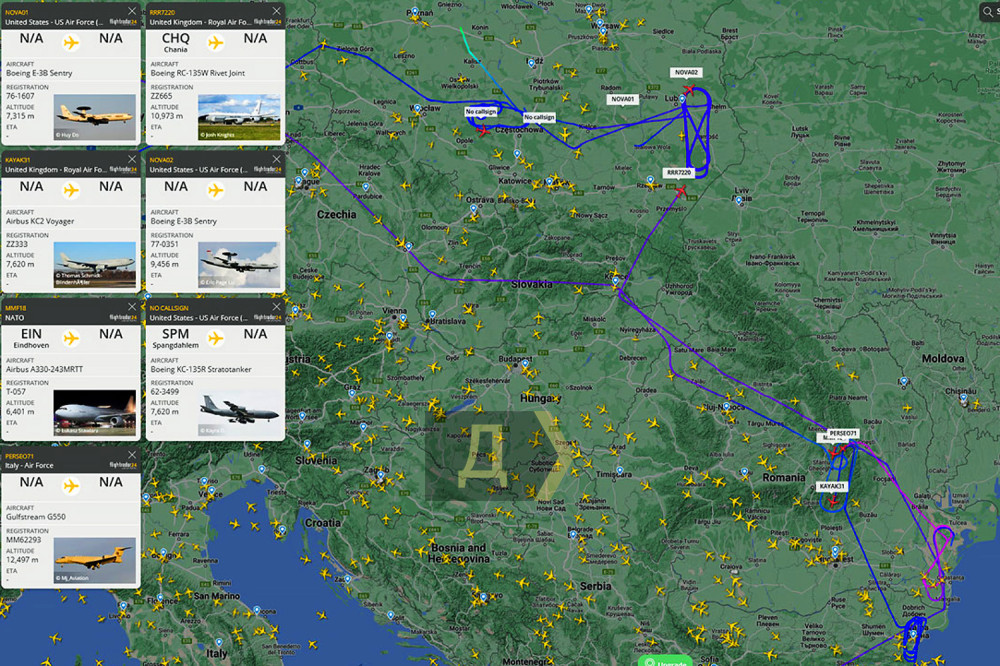
Task: Dismiss the MMF18 NATO flight card
Action: (x=133, y=308)
